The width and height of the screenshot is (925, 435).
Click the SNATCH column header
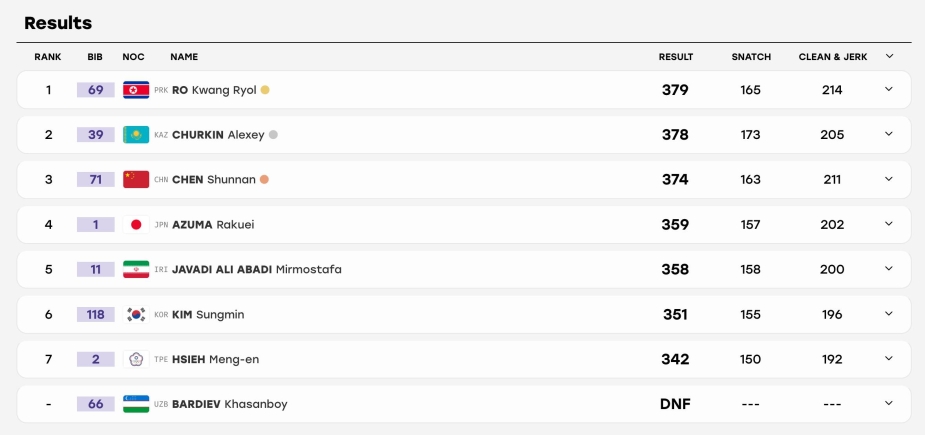(751, 57)
